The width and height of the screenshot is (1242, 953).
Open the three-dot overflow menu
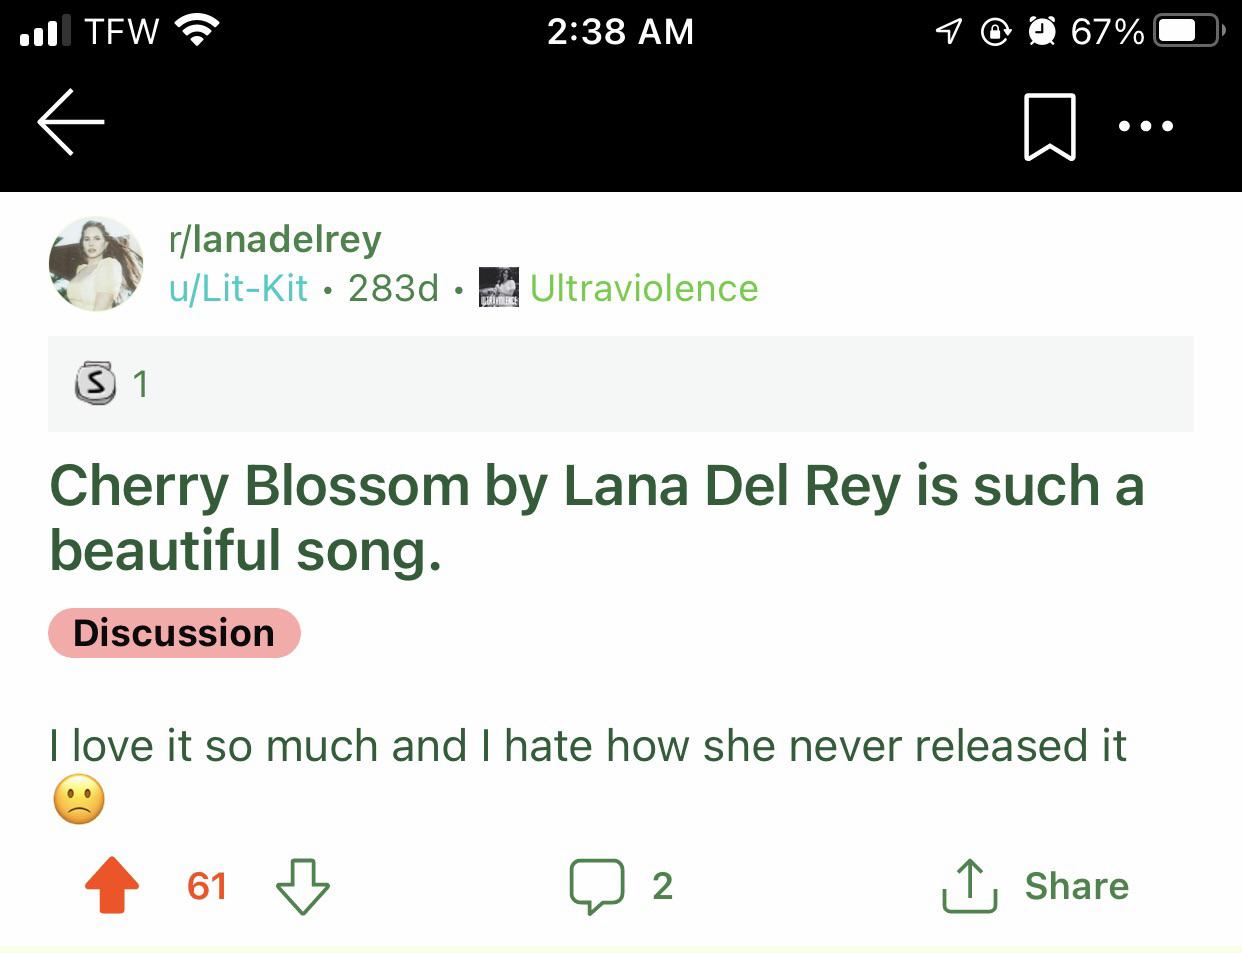1146,125
